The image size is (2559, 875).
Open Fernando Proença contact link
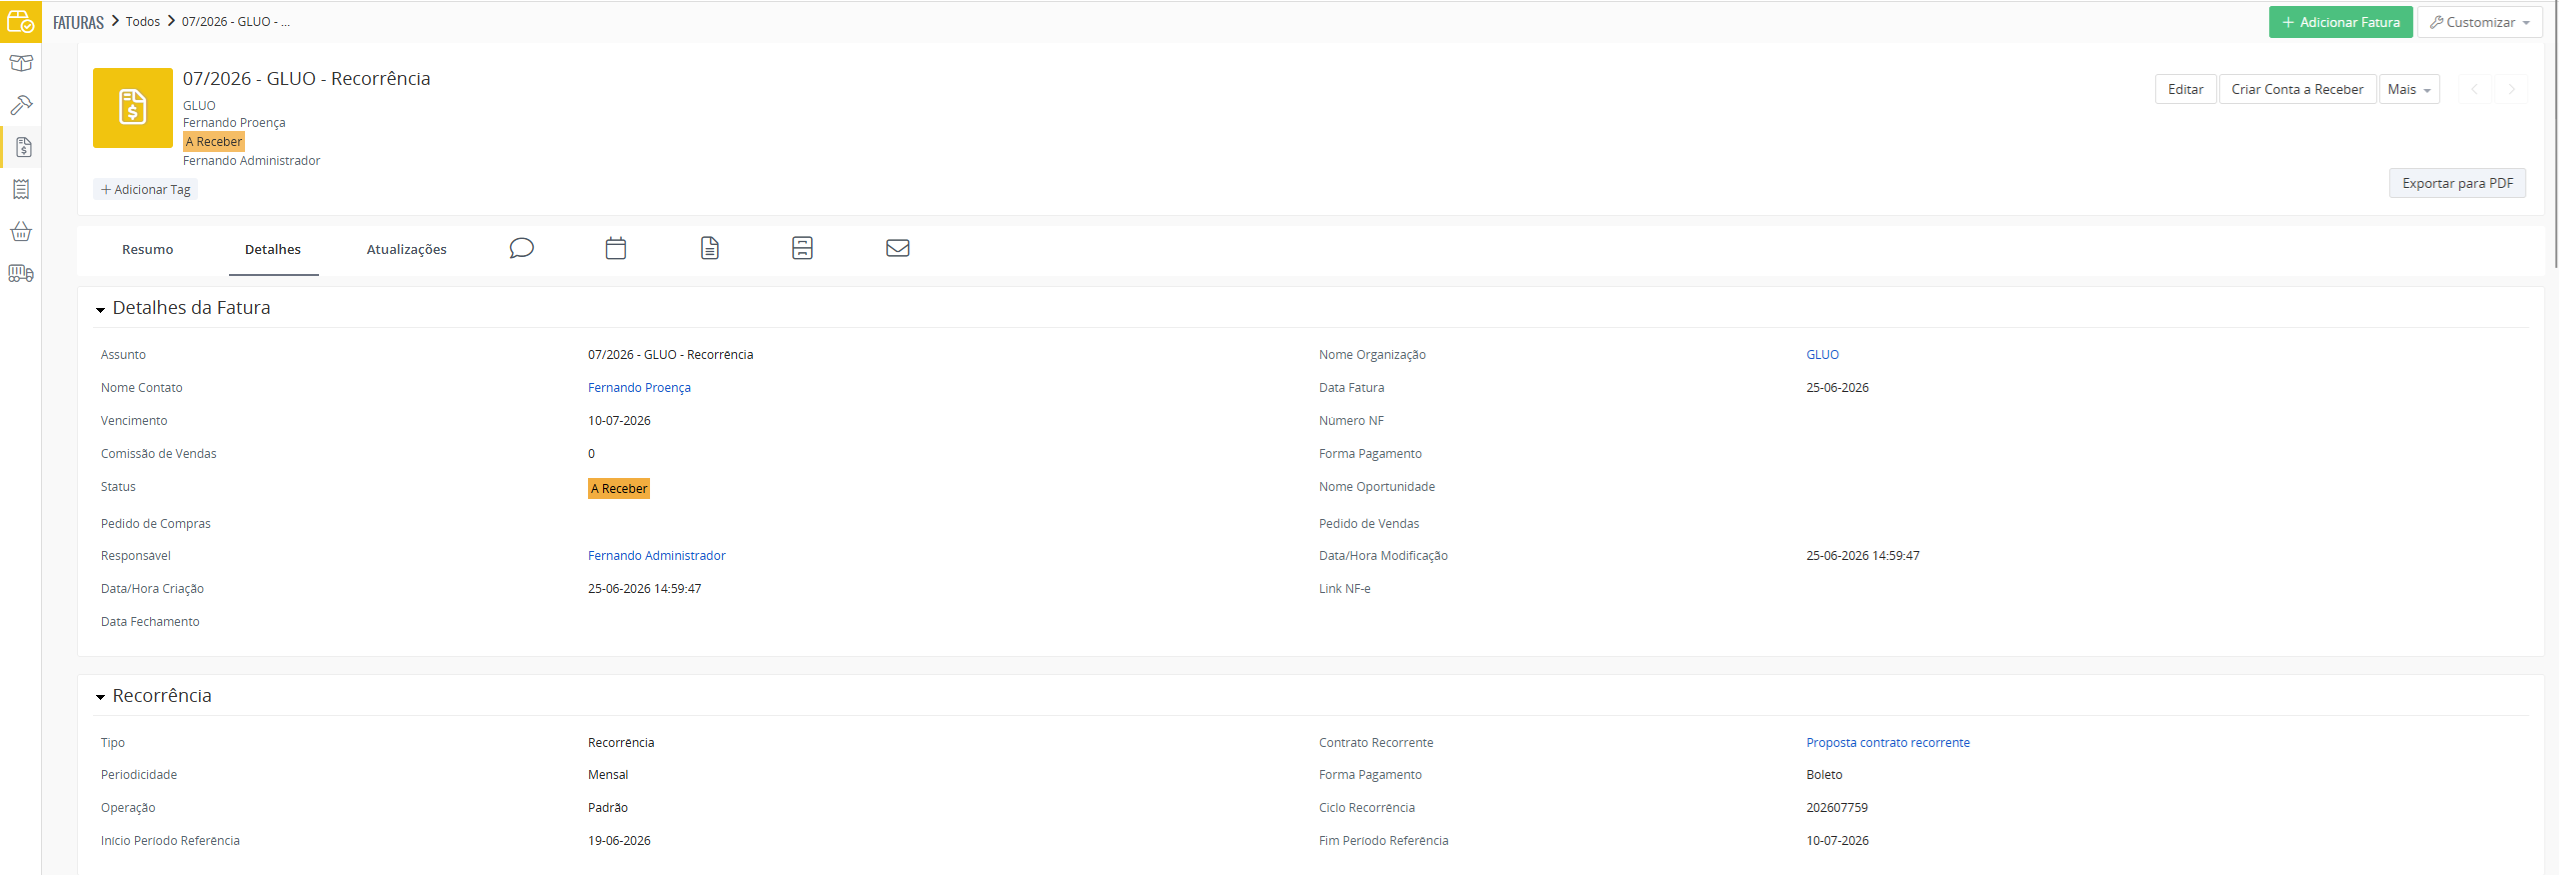(639, 388)
